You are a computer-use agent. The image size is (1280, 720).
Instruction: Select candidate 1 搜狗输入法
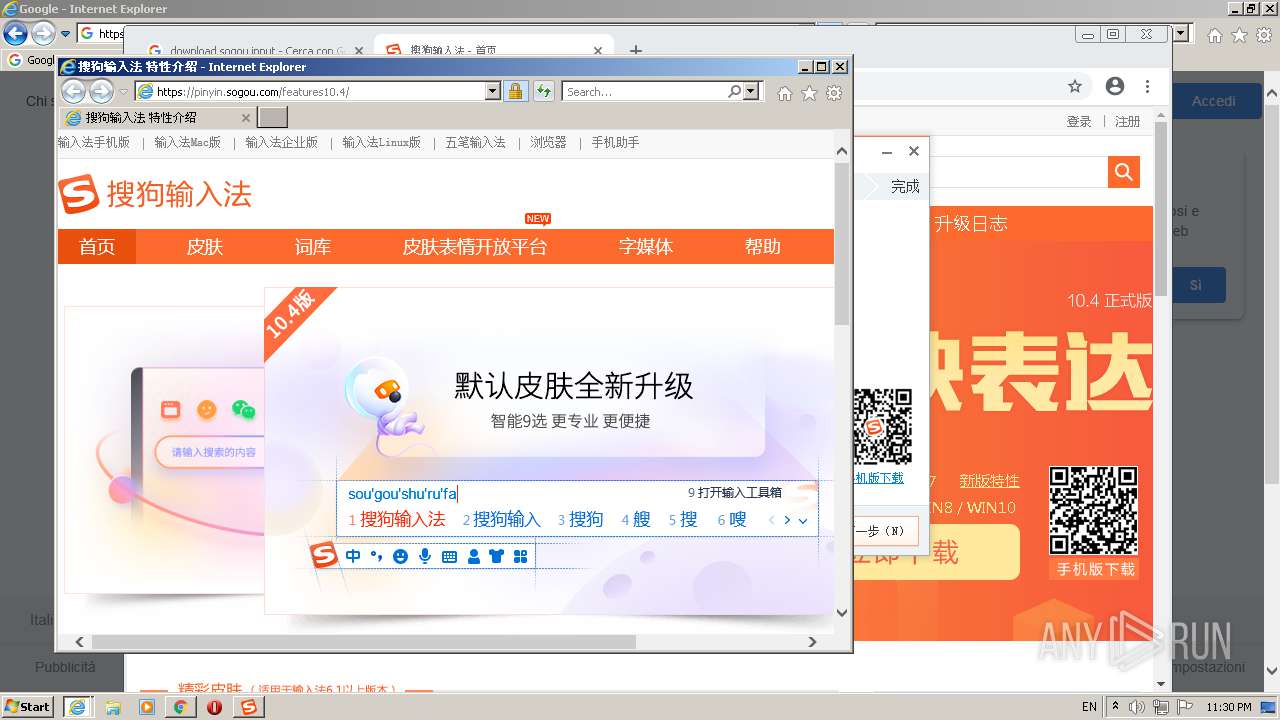pos(397,520)
